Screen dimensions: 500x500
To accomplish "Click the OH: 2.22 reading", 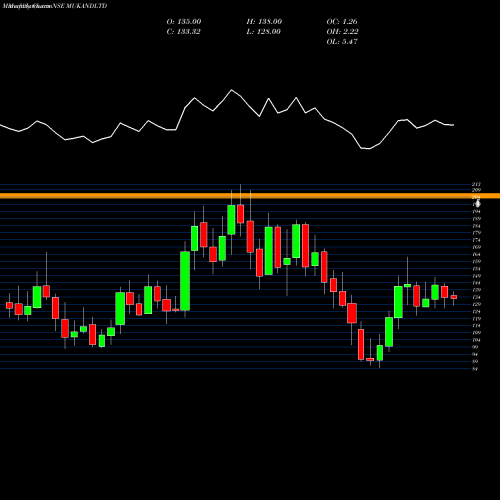I will 342,32.
